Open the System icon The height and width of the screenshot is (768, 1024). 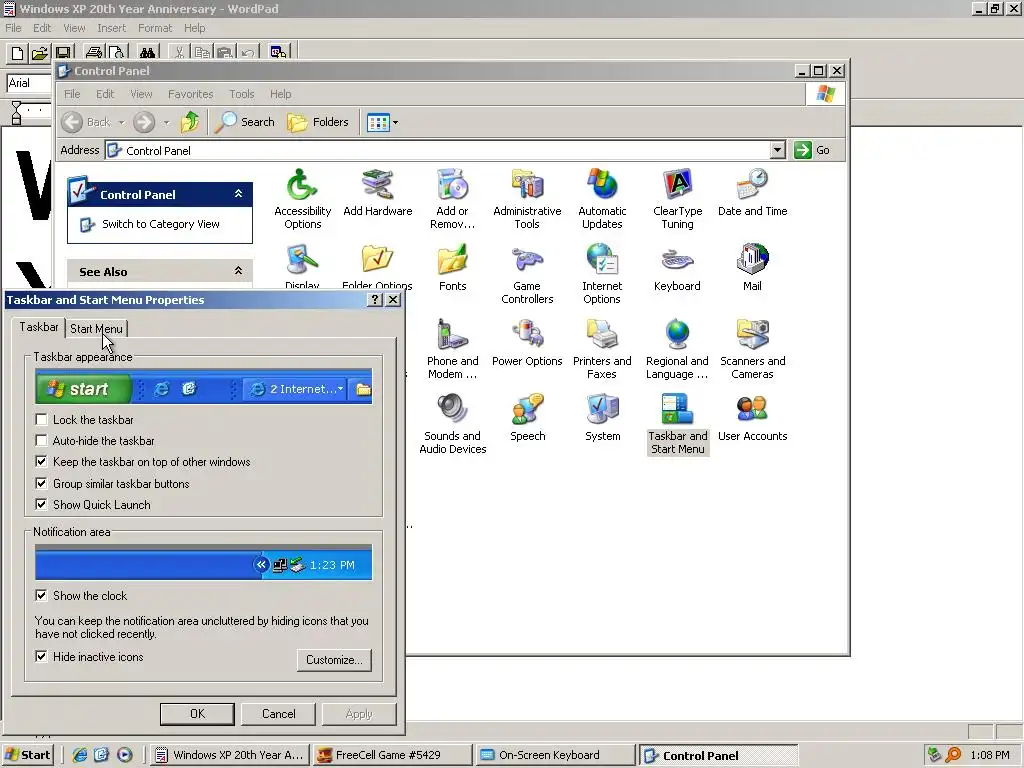click(x=602, y=418)
